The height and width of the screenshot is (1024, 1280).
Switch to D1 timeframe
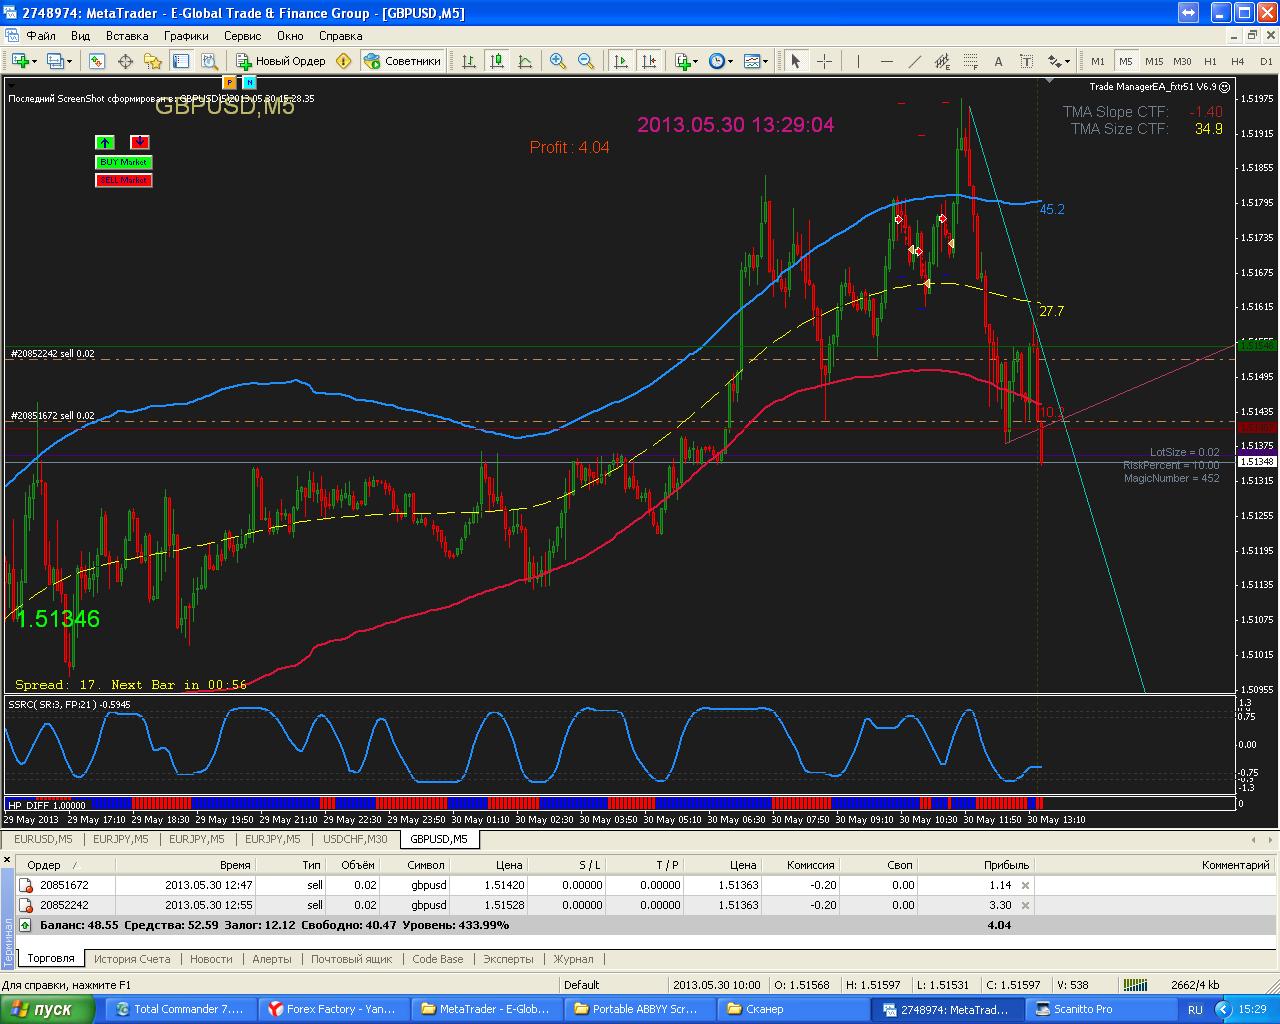1266,61
